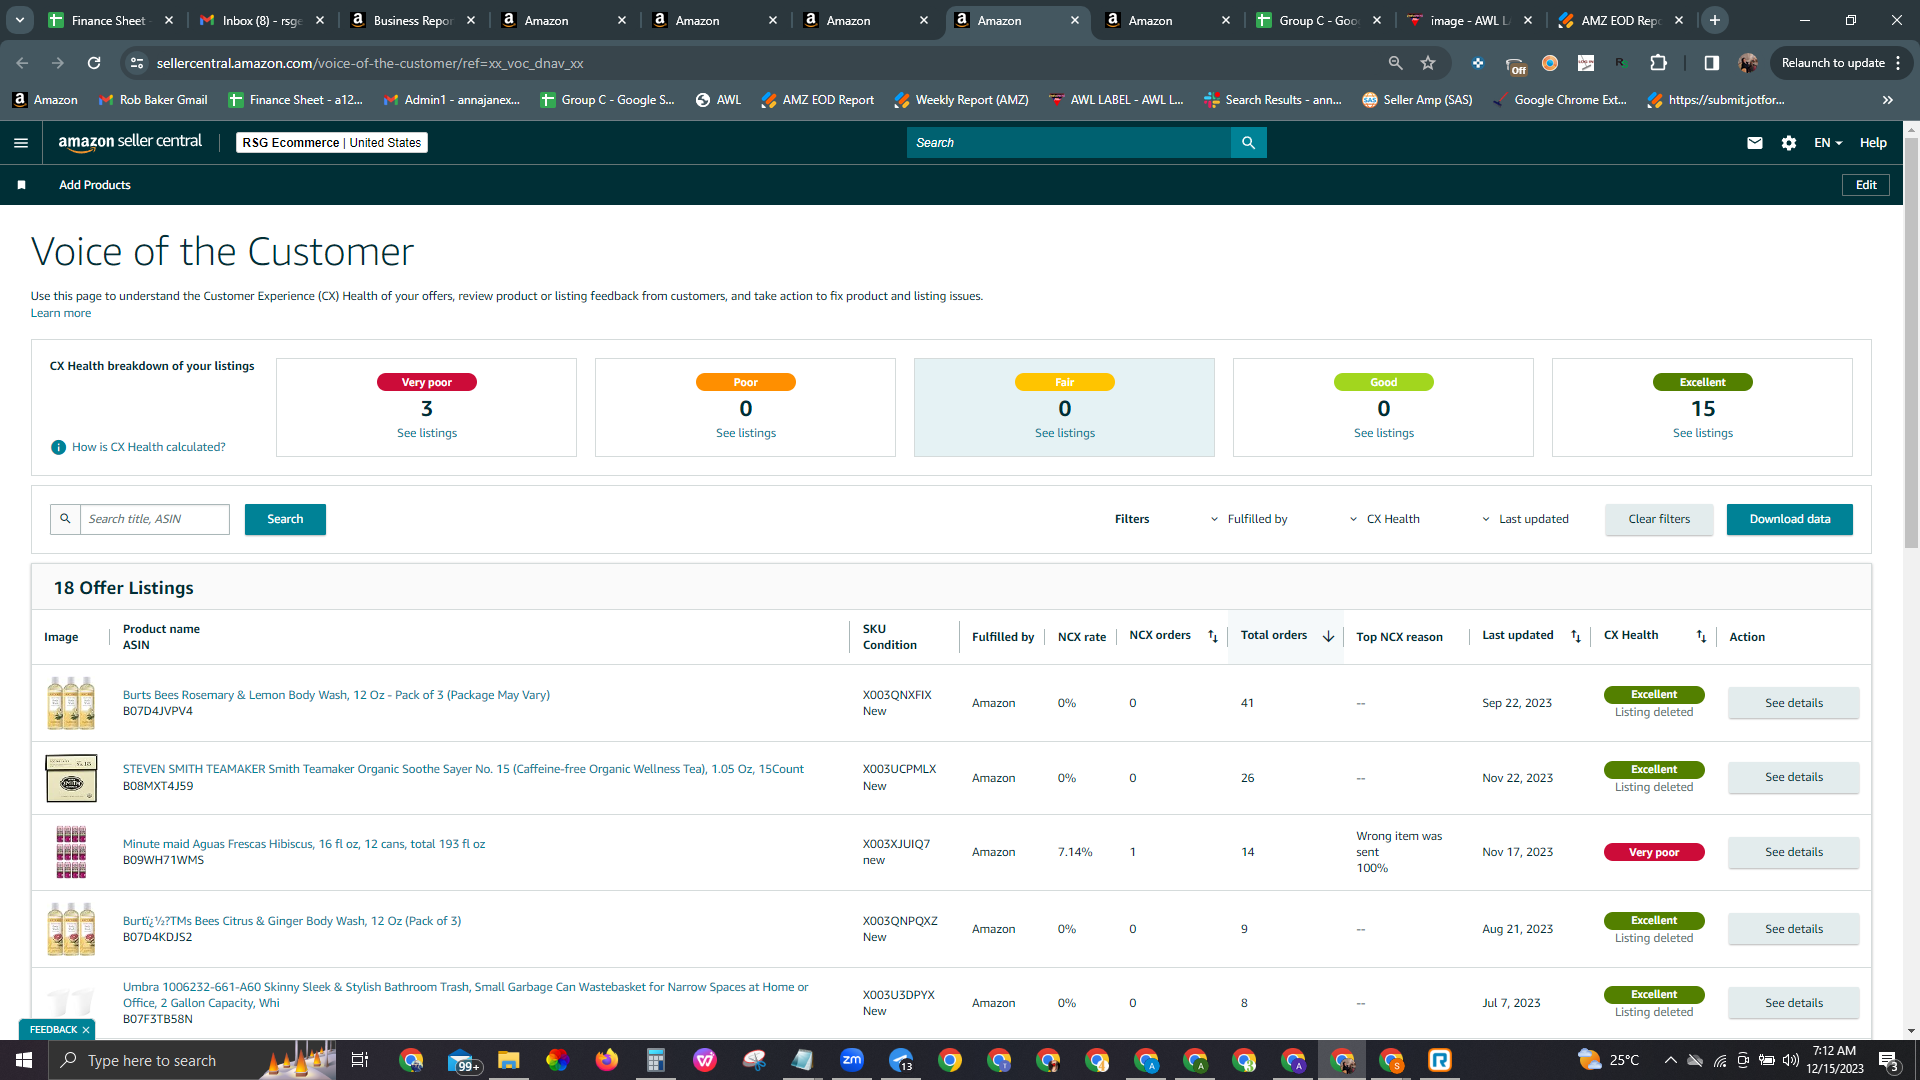Open the CX Health filter dropdown
This screenshot has width=1920, height=1080.
1385,519
